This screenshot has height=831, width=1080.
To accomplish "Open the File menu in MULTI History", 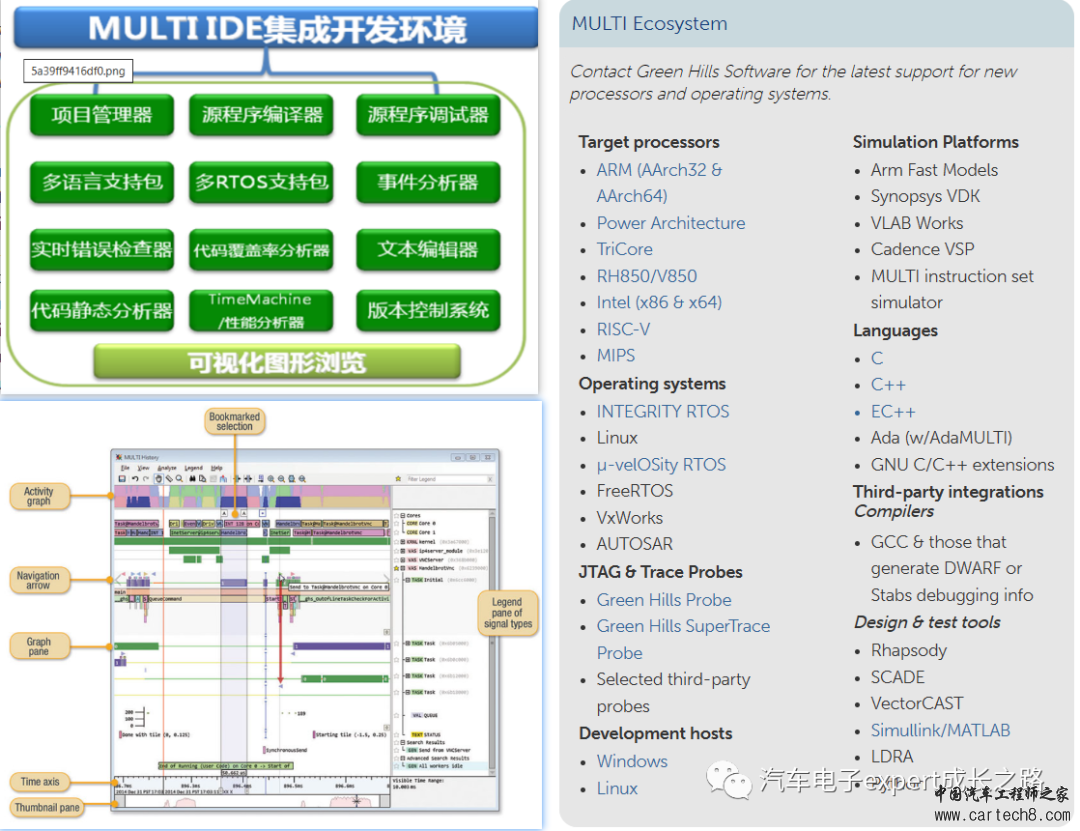I will tap(125, 468).
